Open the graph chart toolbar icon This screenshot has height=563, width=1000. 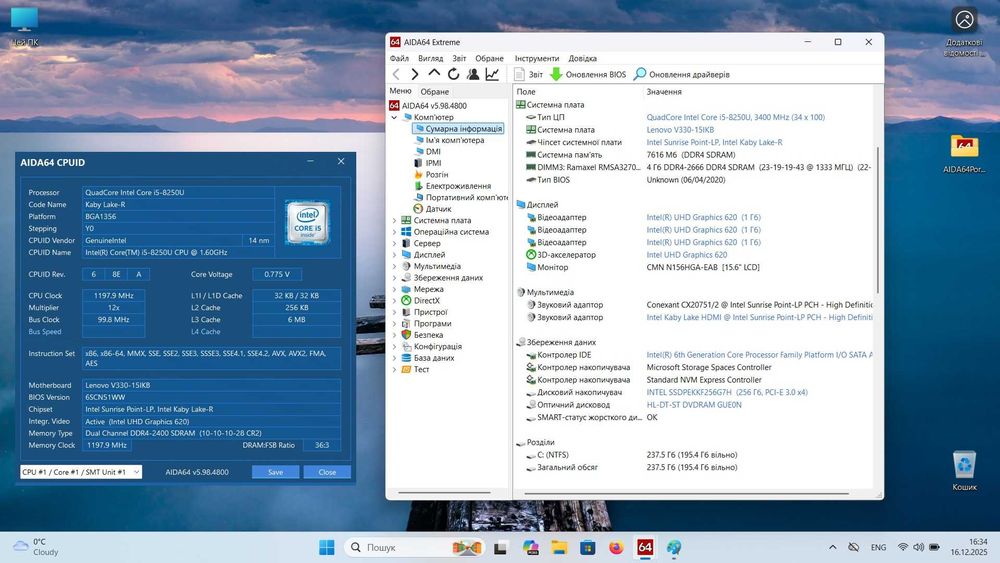tap(492, 75)
